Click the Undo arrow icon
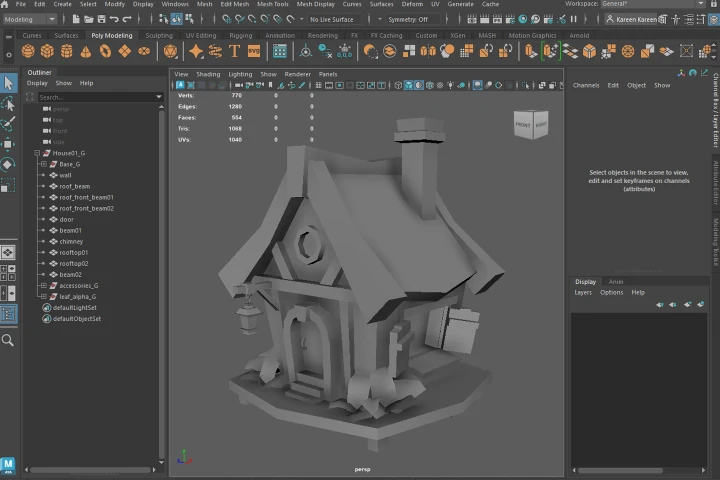 point(114,19)
